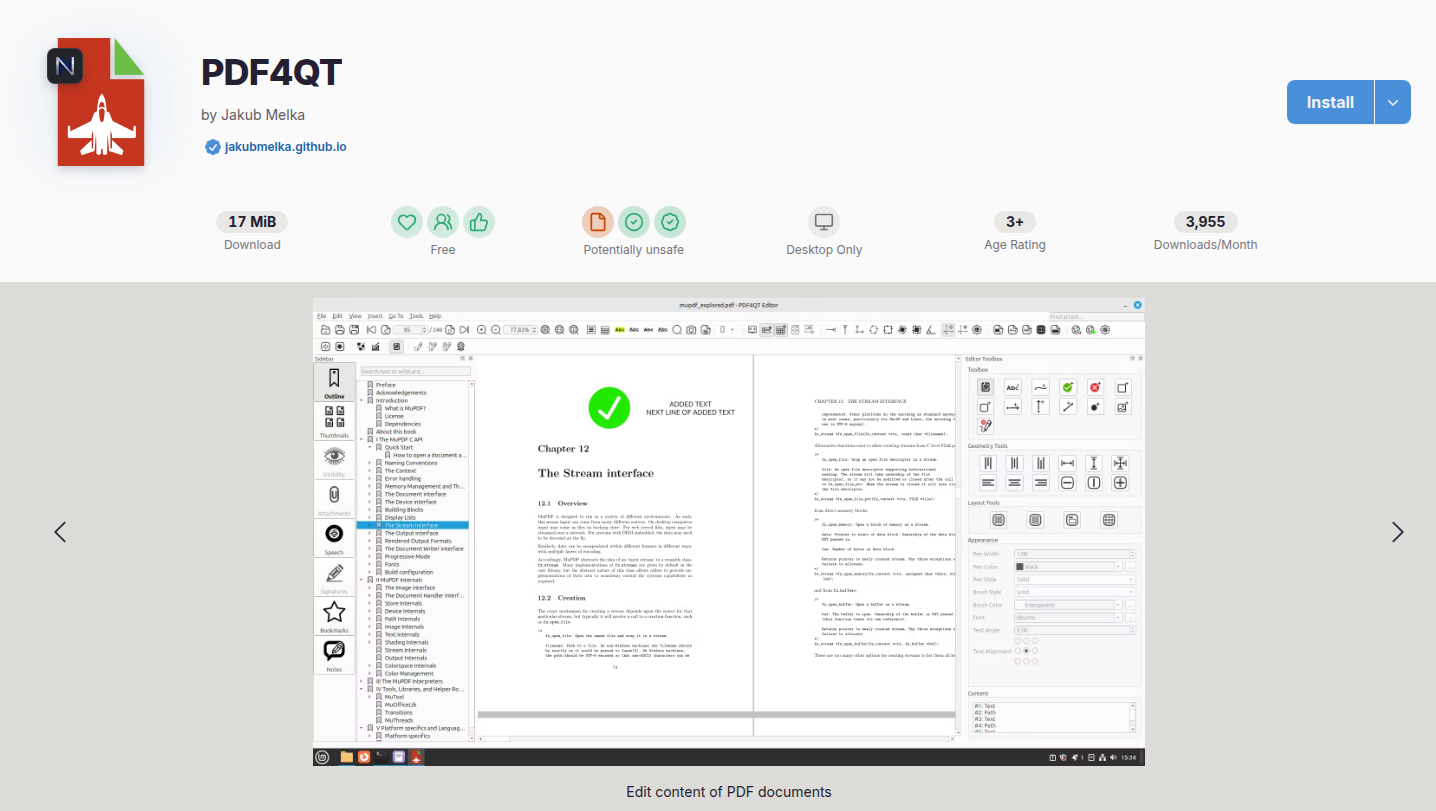Screen dimensions: 1436x811
Task: Select the center Text Alignment radio button
Action: (1027, 651)
